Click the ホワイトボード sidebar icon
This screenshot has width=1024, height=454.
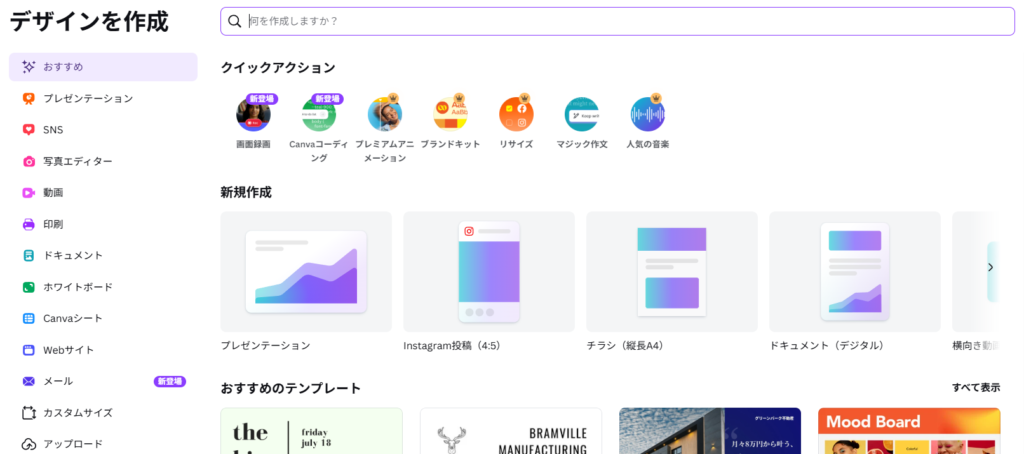point(28,287)
